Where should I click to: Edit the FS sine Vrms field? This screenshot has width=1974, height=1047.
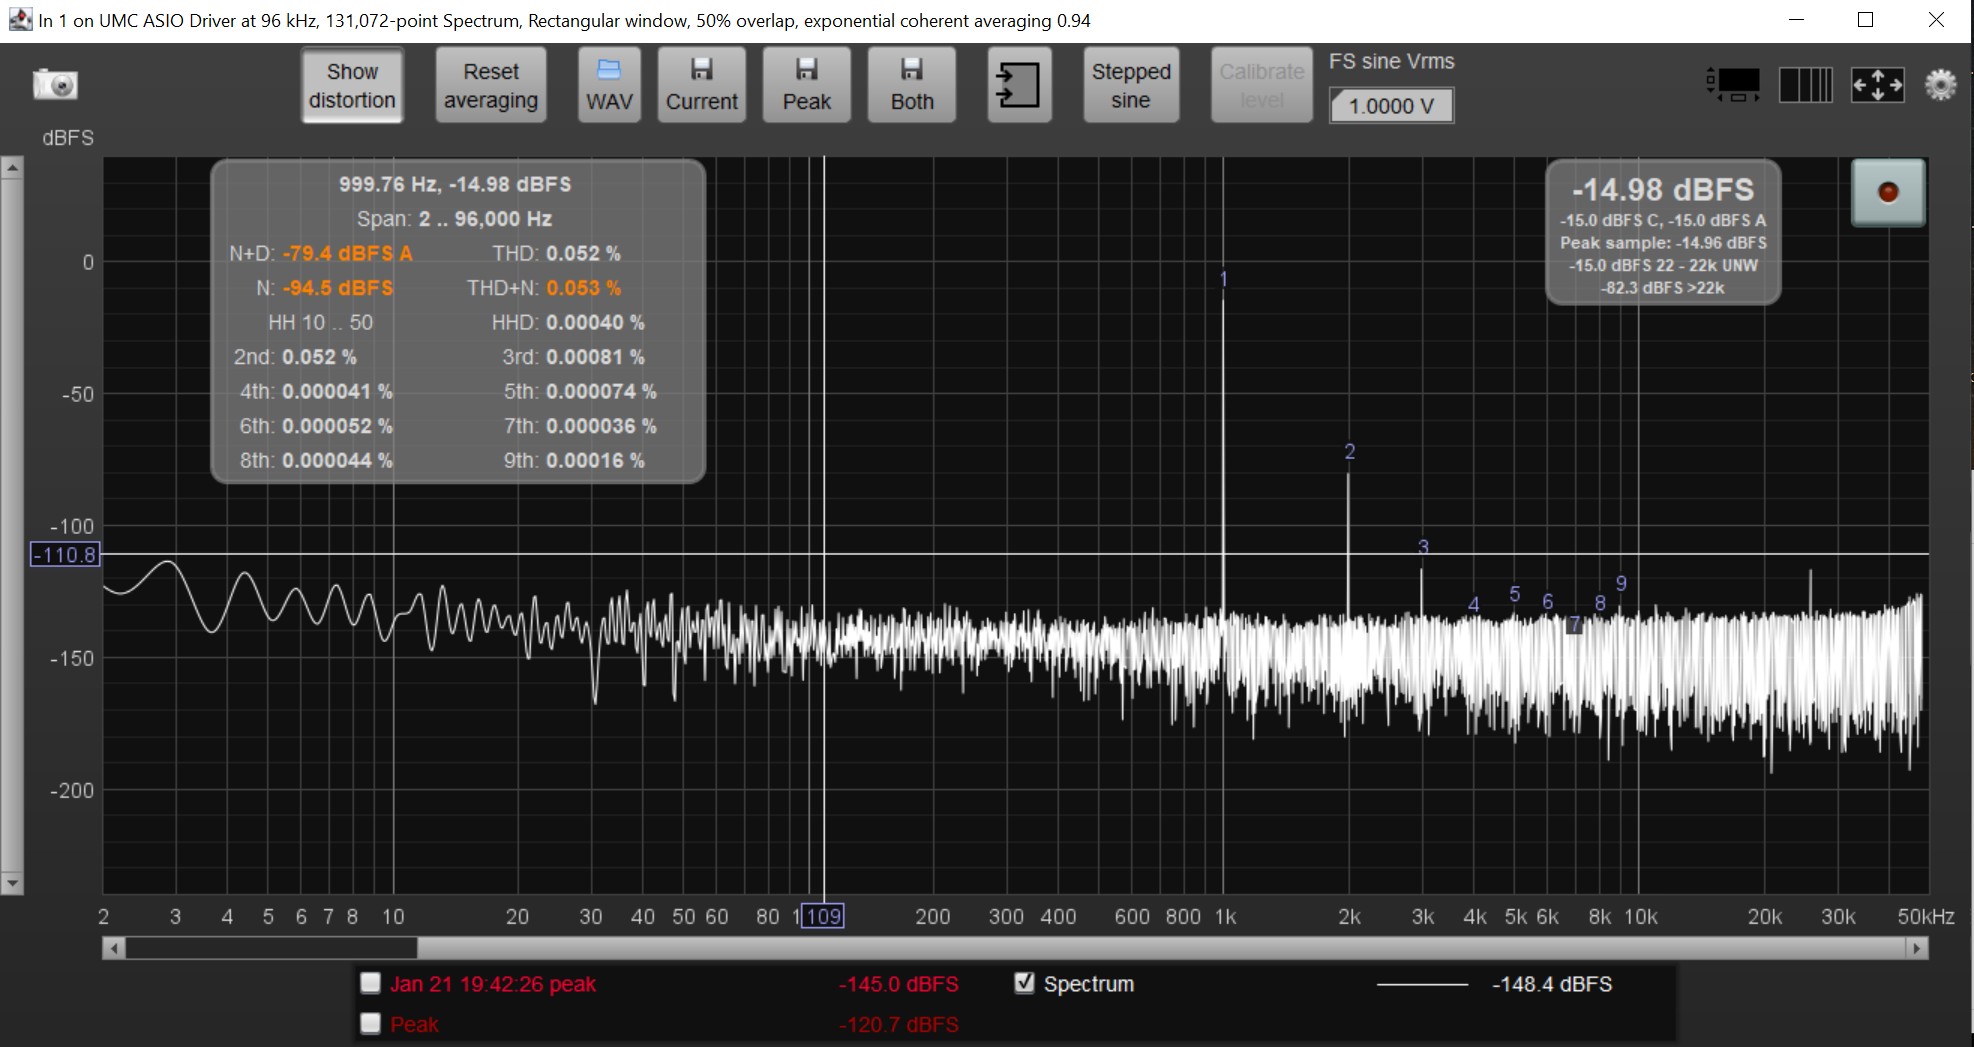tap(1391, 106)
